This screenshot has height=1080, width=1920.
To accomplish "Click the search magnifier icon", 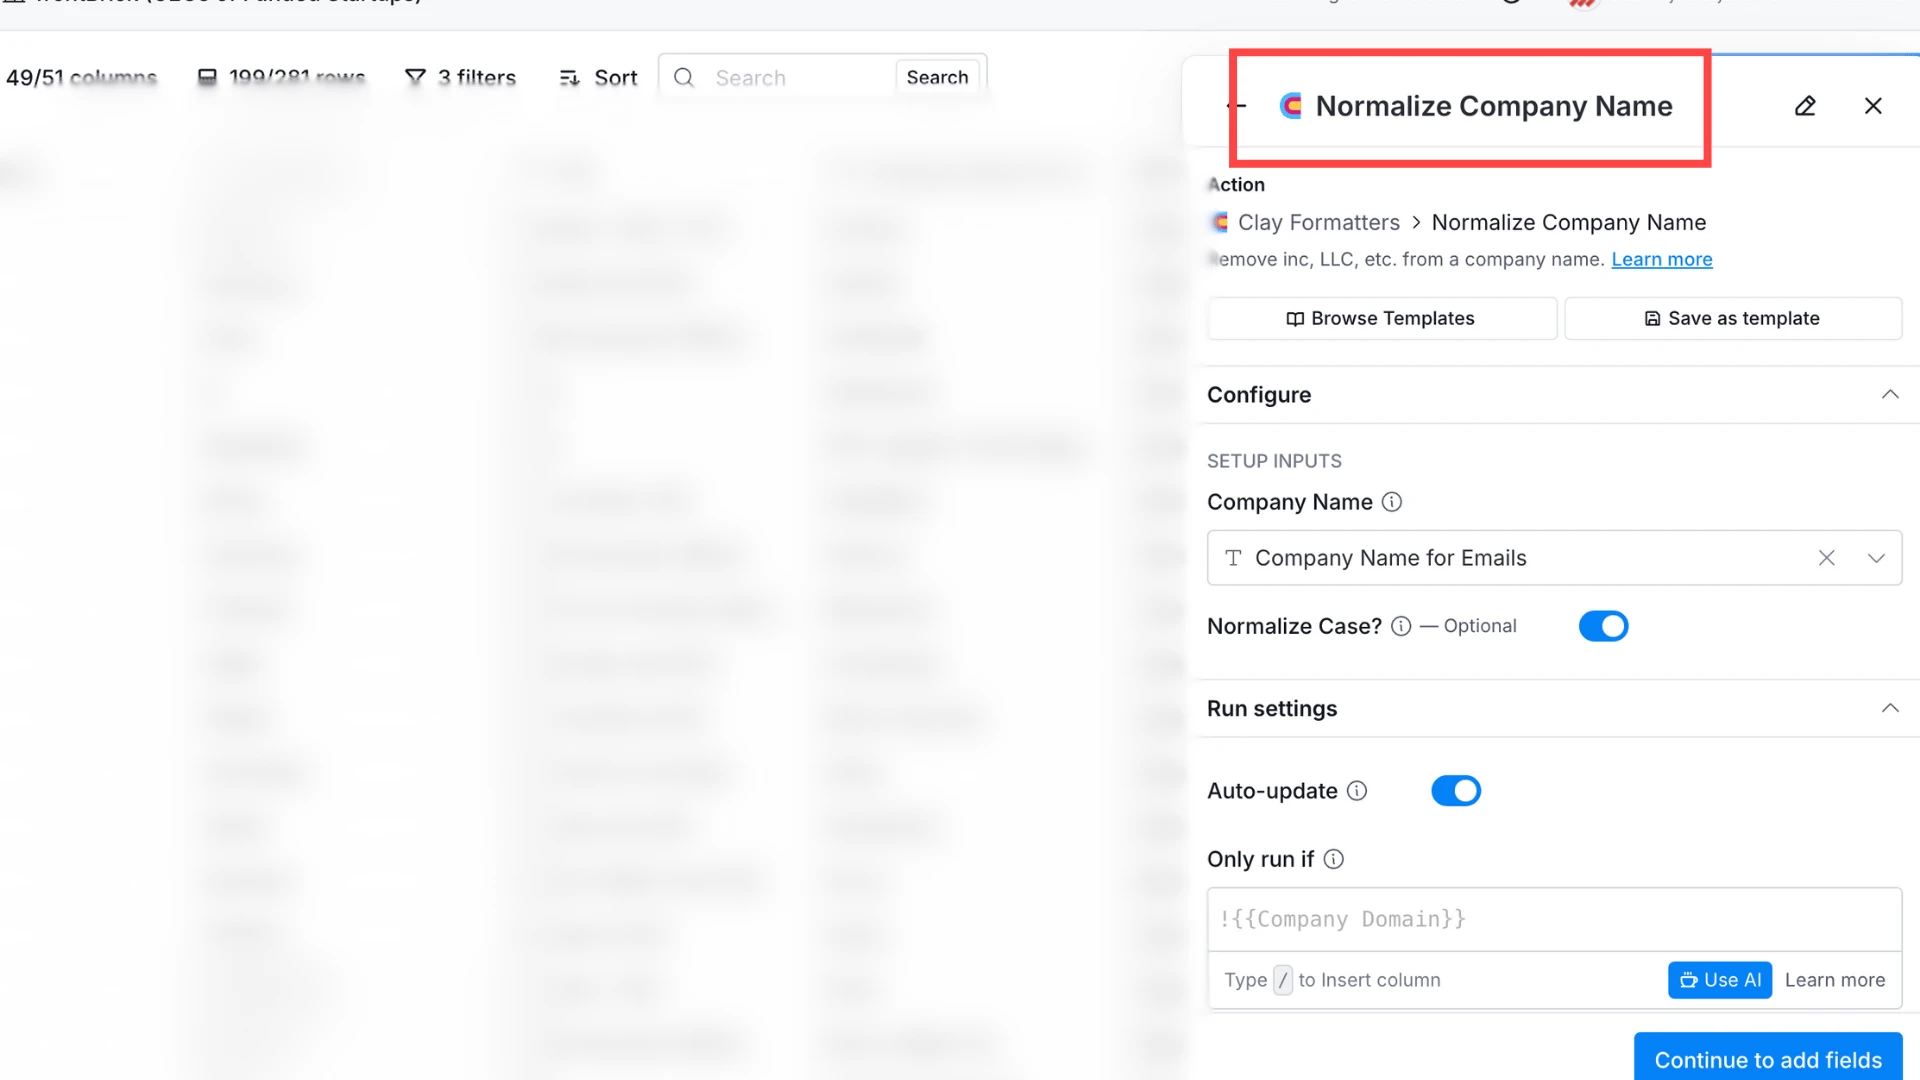I will click(683, 77).
